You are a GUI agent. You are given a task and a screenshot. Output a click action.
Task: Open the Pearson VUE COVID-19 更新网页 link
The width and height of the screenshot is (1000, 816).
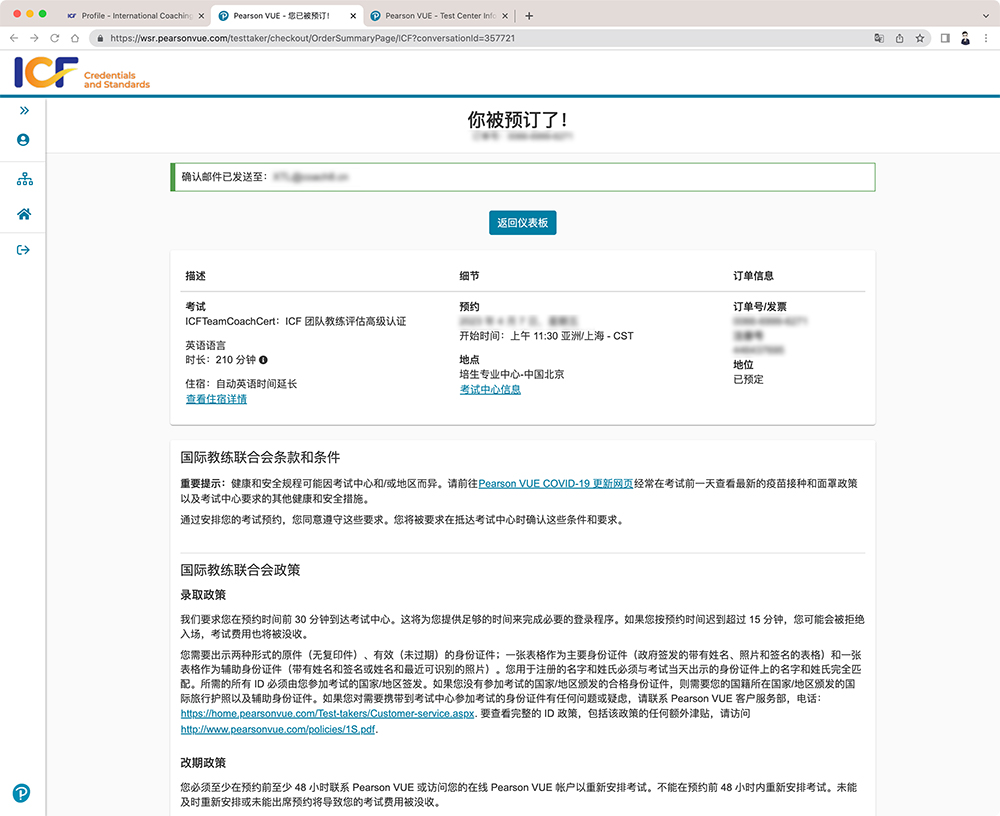pos(555,483)
